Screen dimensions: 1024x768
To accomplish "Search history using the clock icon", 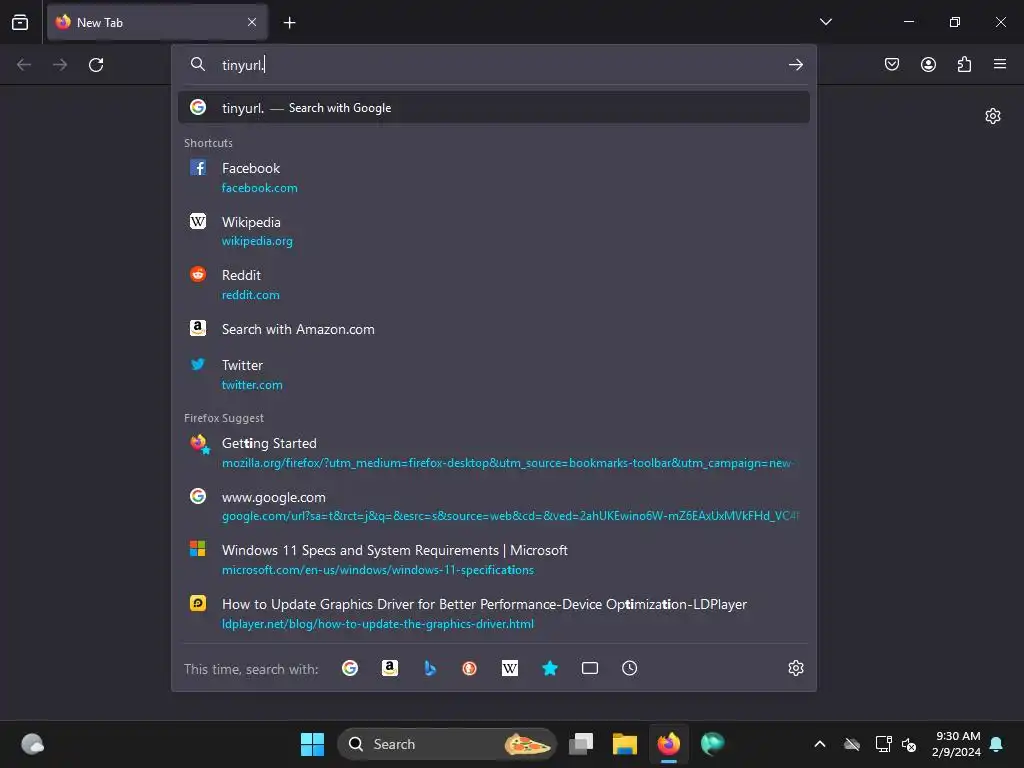I will [x=630, y=668].
